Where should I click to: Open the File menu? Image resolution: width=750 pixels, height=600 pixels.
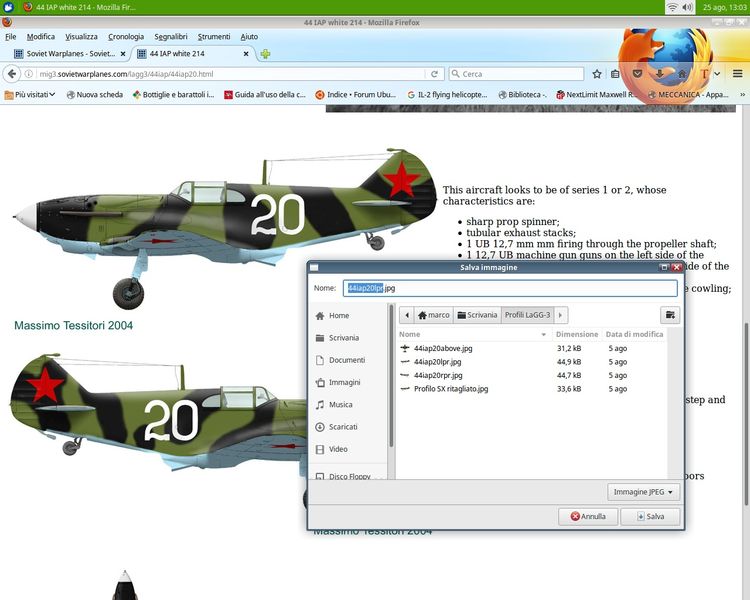(11, 36)
